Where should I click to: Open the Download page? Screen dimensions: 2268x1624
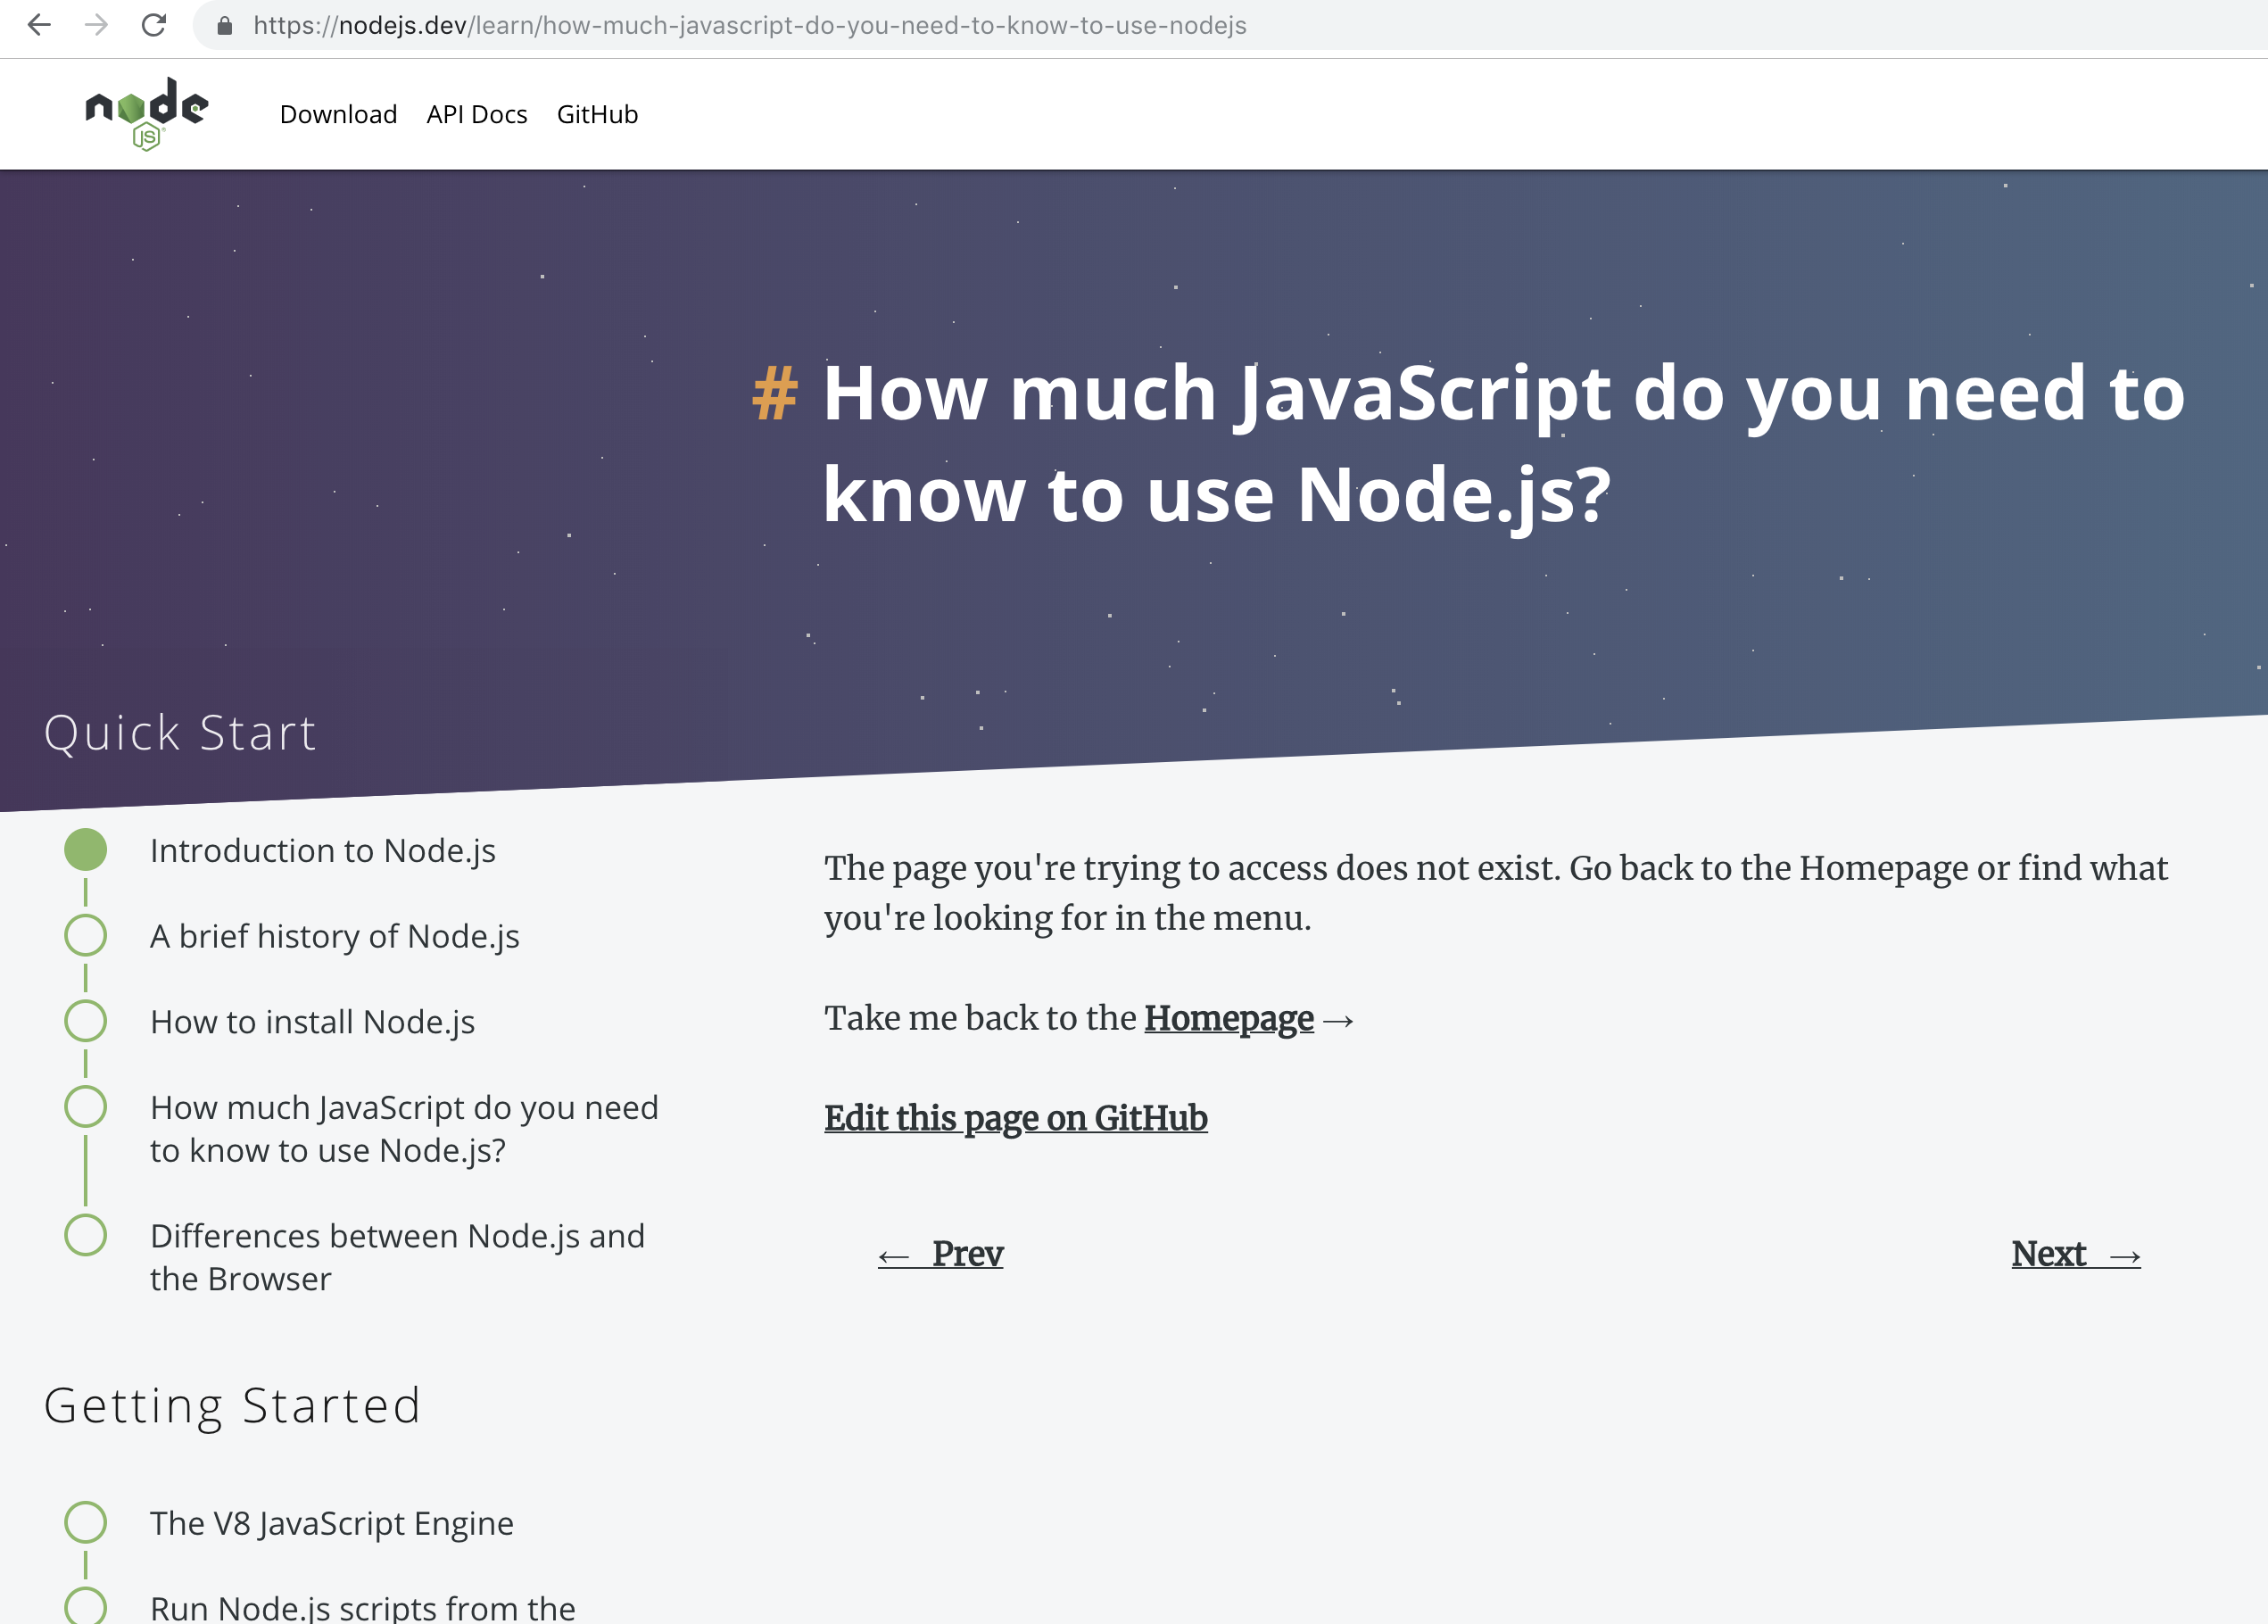(339, 114)
